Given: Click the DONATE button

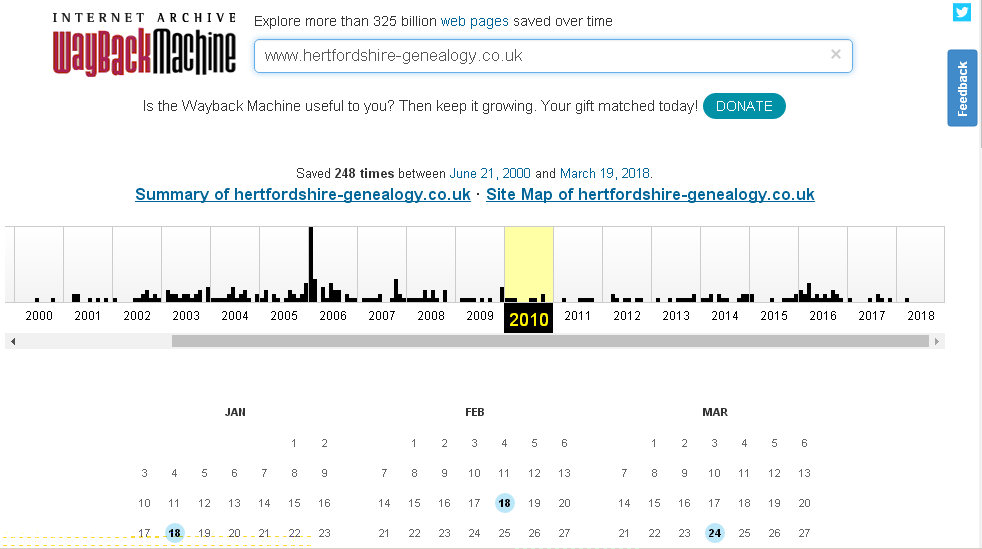Looking at the screenshot, I should (x=744, y=106).
